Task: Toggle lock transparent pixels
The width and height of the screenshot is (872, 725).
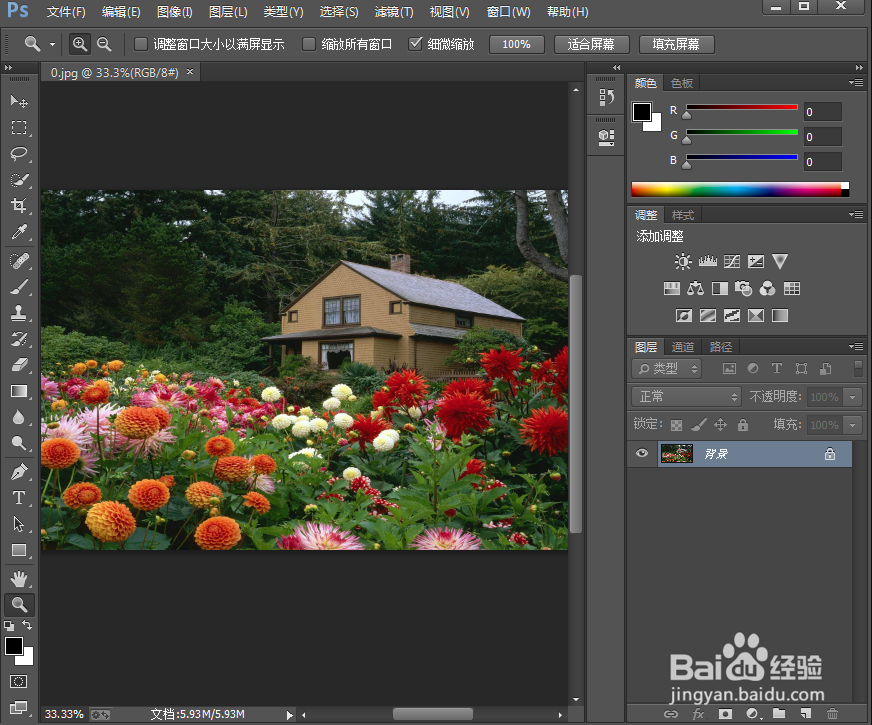Action: tap(676, 425)
